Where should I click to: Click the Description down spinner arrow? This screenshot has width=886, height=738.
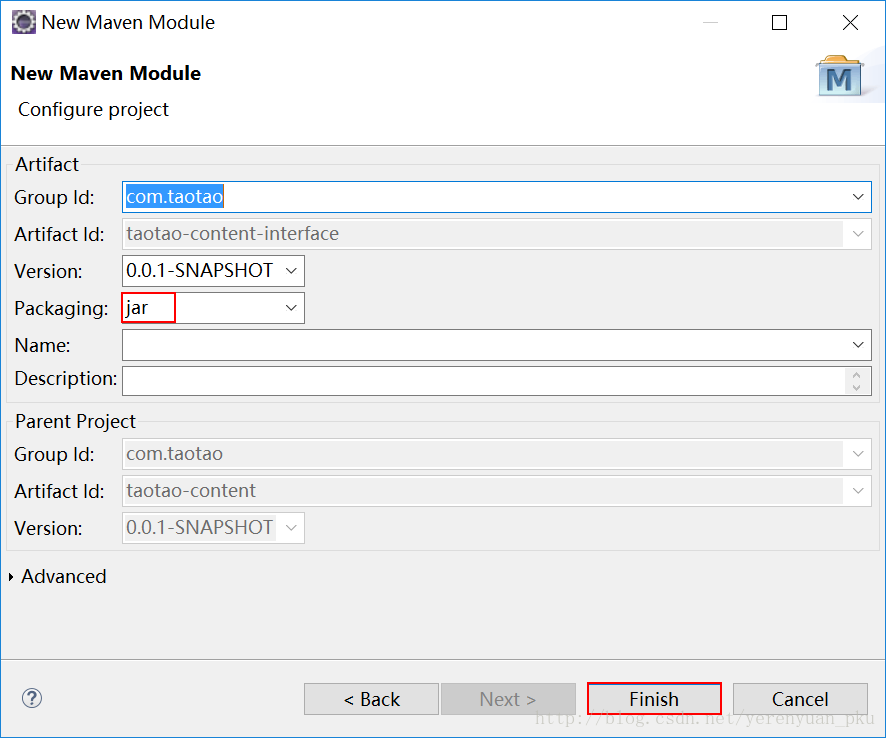857,388
